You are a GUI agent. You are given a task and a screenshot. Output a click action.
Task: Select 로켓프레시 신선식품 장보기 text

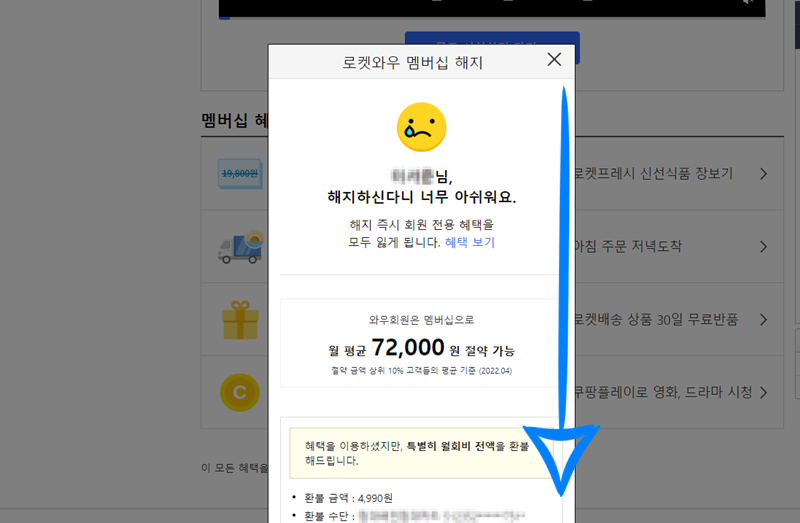click(x=654, y=173)
